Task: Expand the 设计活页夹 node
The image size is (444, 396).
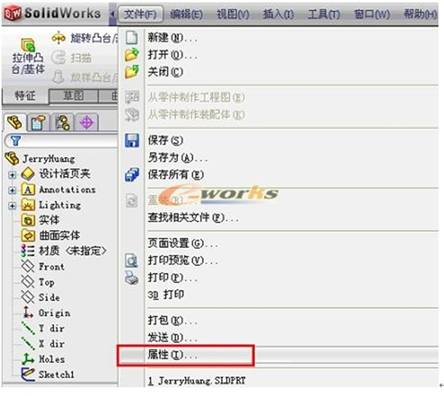Action: (x=12, y=174)
